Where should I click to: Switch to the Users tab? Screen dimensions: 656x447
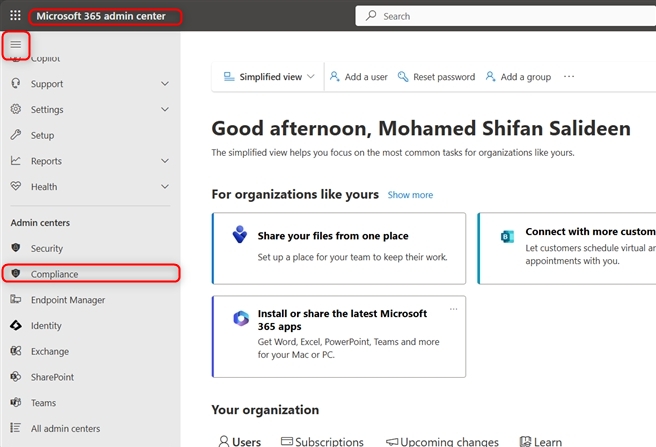click(x=240, y=441)
